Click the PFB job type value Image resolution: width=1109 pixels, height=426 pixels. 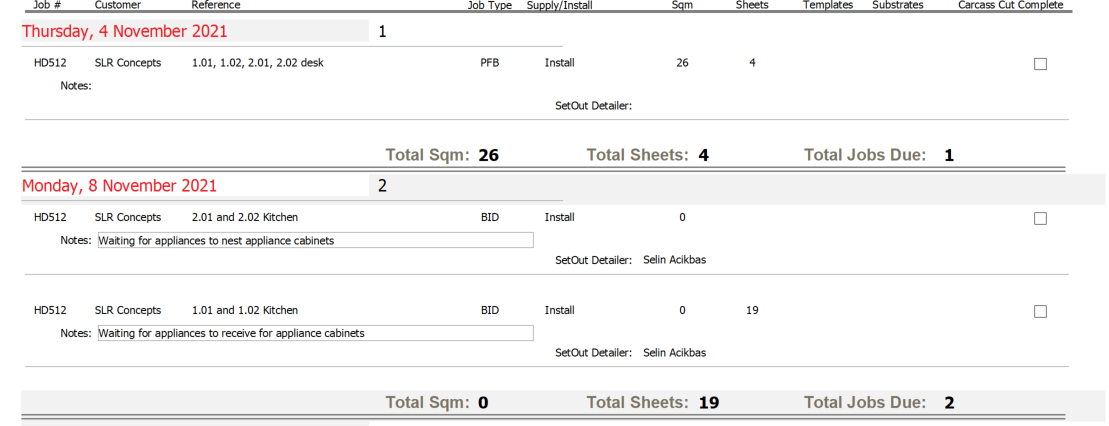tap(489, 63)
